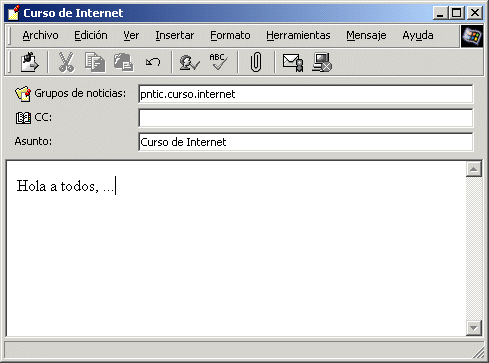Open the Edición menu
The height and width of the screenshot is (363, 489).
click(91, 35)
